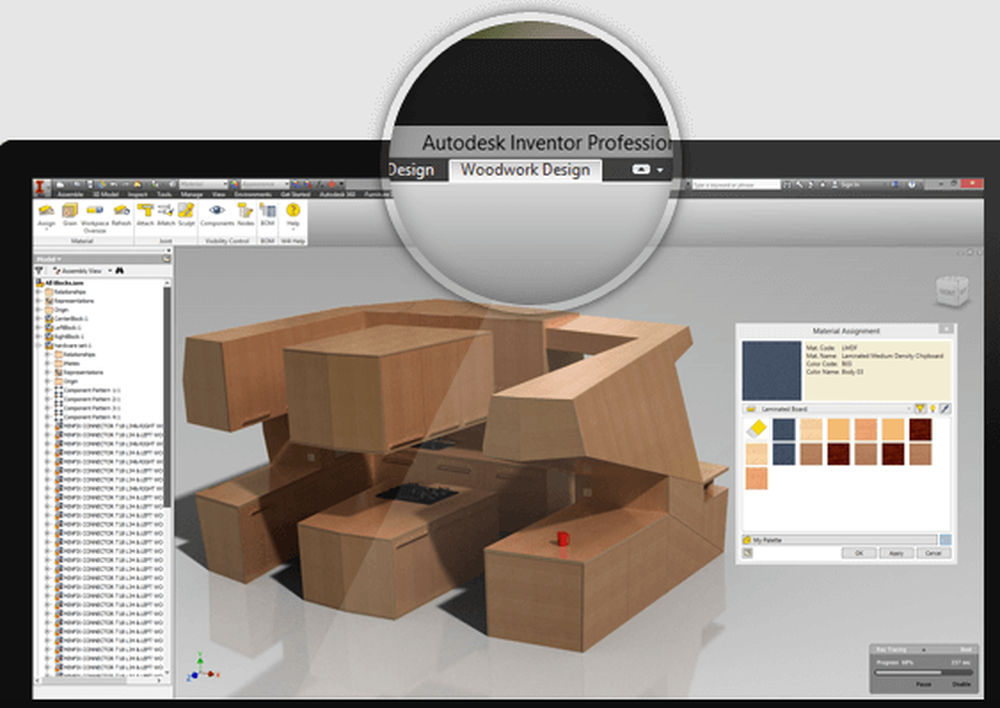The height and width of the screenshot is (708, 1000).
Task: Click the Refresh material icon
Action: 121,214
